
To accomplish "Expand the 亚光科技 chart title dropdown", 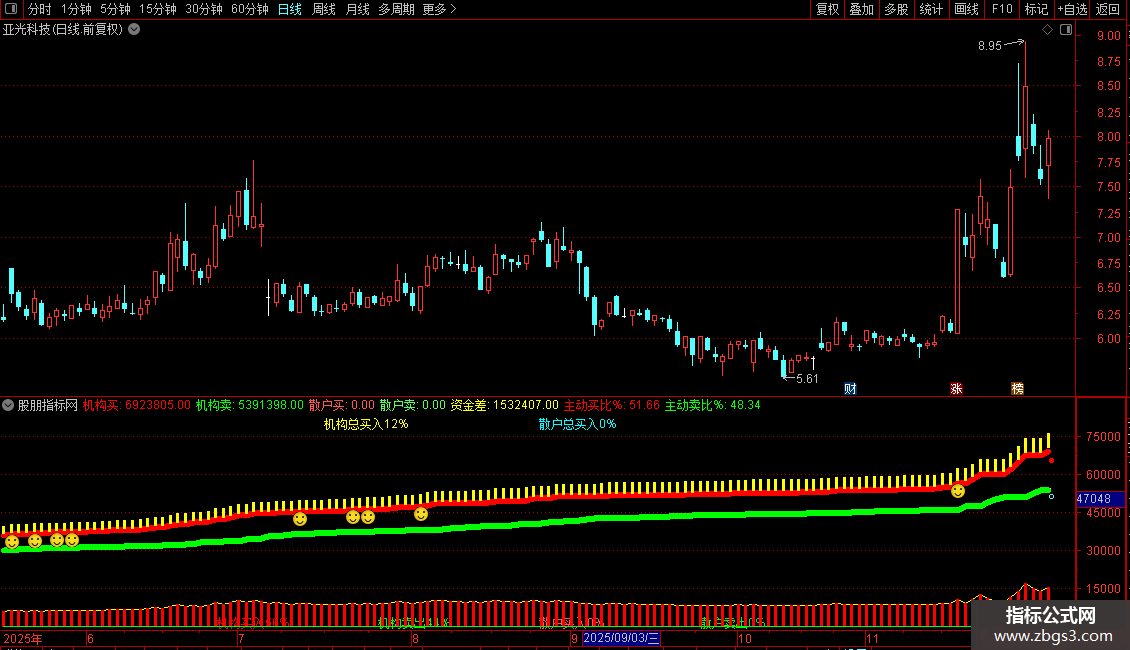I will coord(135,29).
